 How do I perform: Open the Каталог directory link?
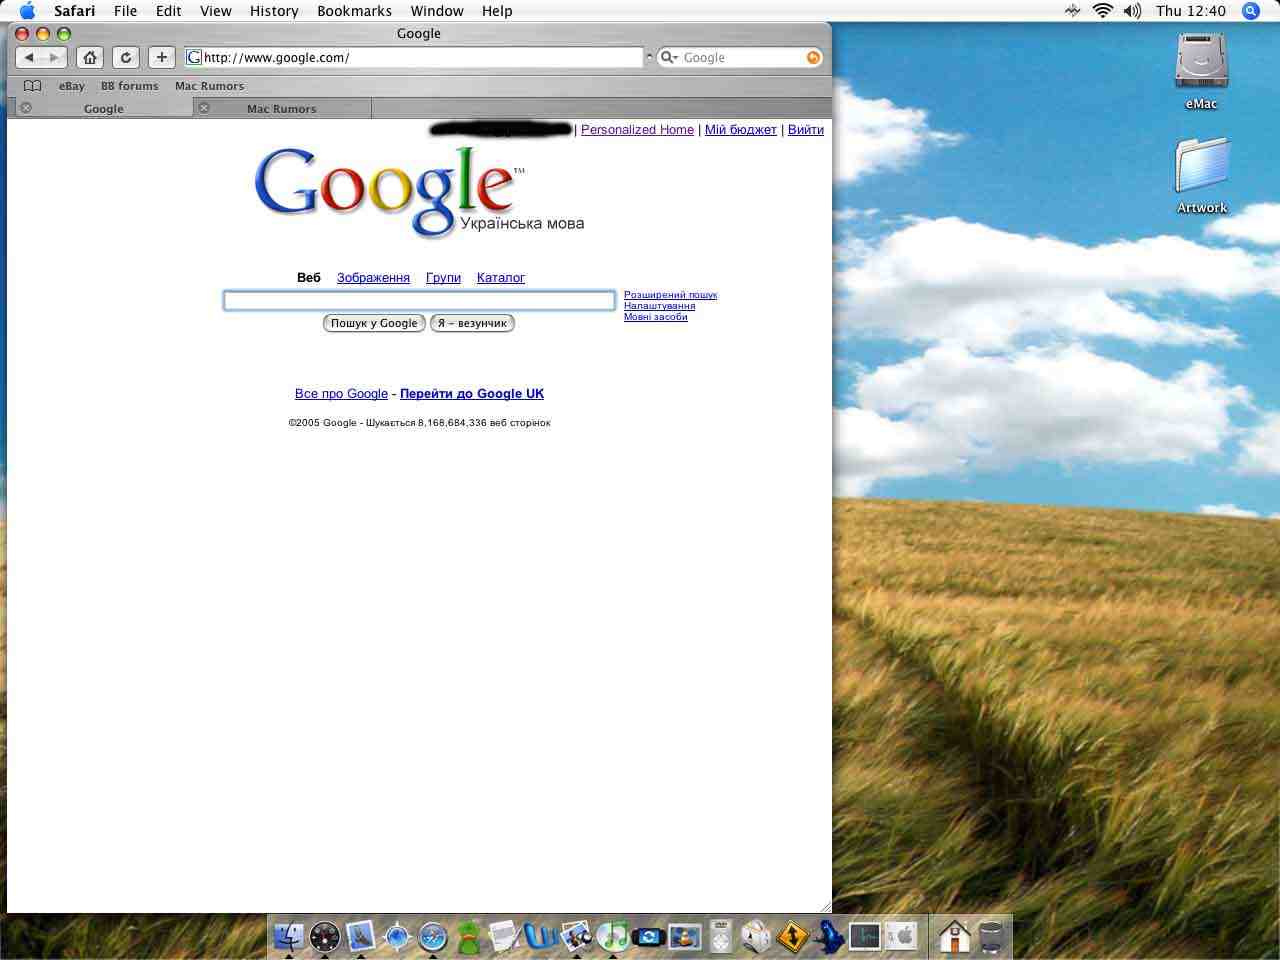pyautogui.click(x=501, y=278)
